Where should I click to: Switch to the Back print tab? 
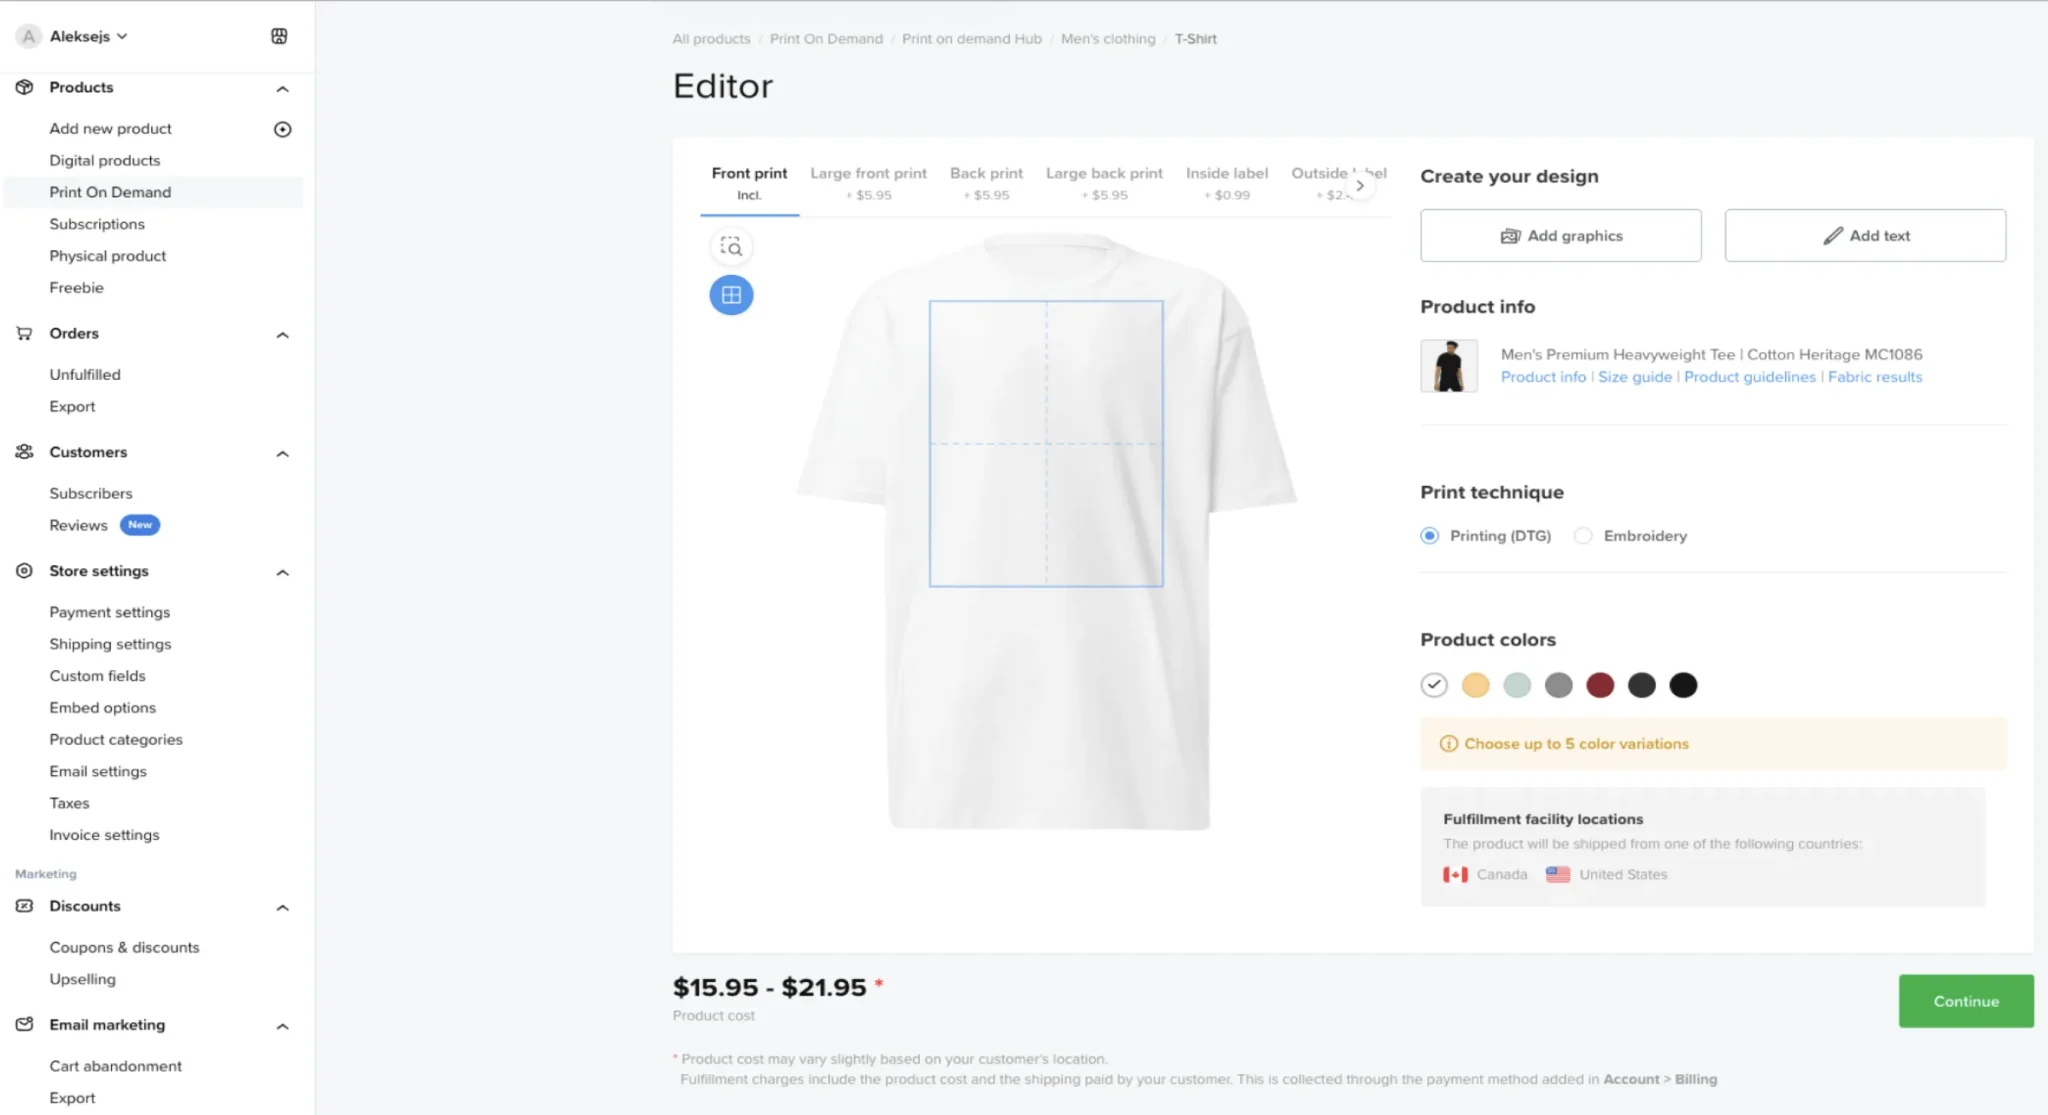coord(986,183)
